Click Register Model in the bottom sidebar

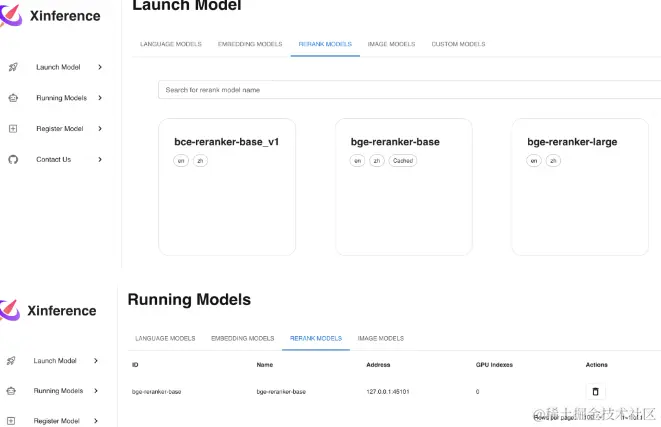[x=56, y=421]
